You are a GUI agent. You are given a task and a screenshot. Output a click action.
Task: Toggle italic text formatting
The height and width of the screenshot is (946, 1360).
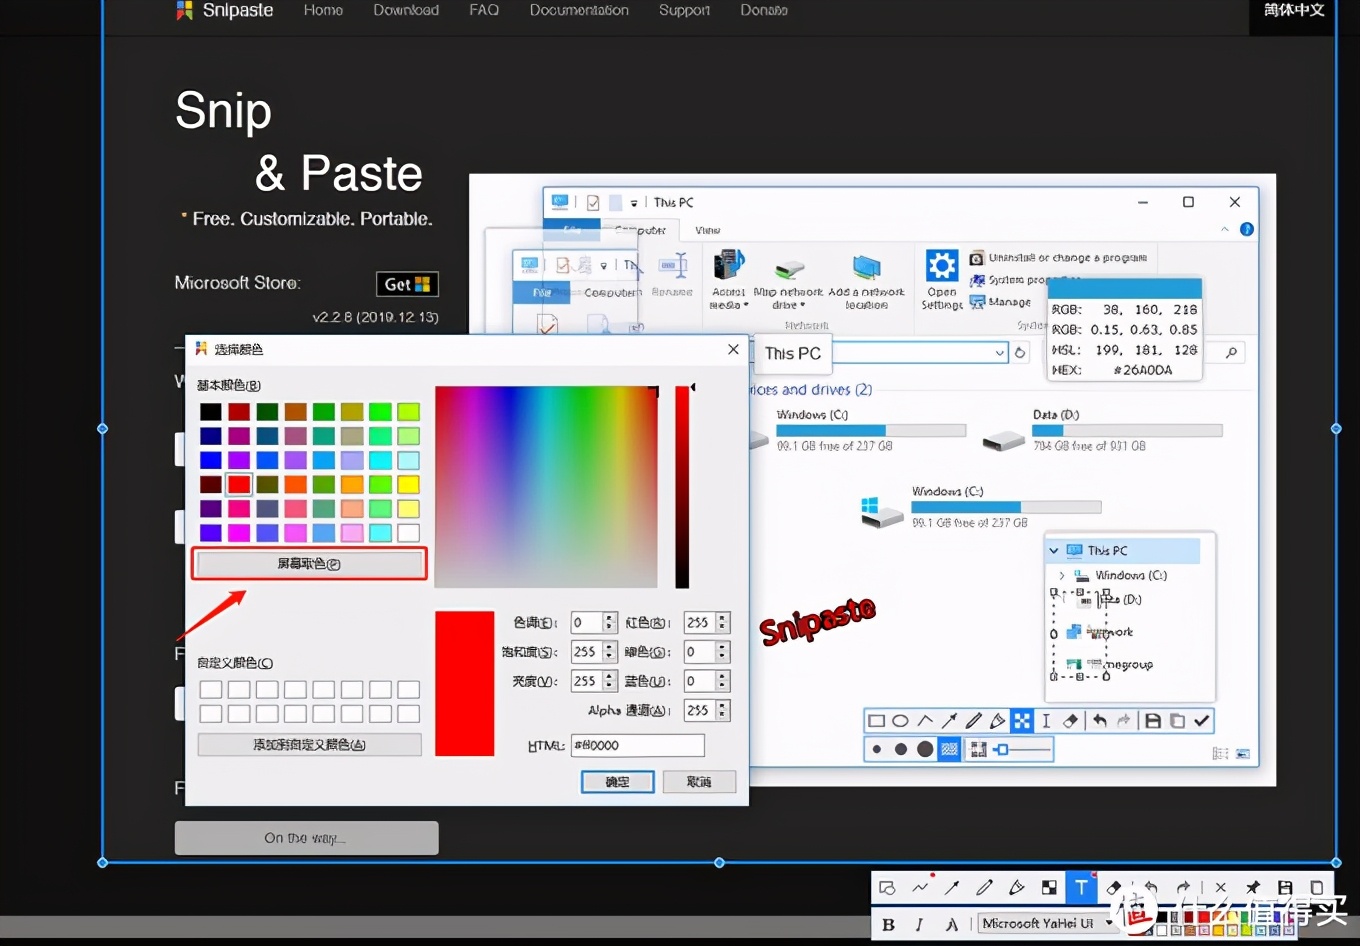pos(919,925)
